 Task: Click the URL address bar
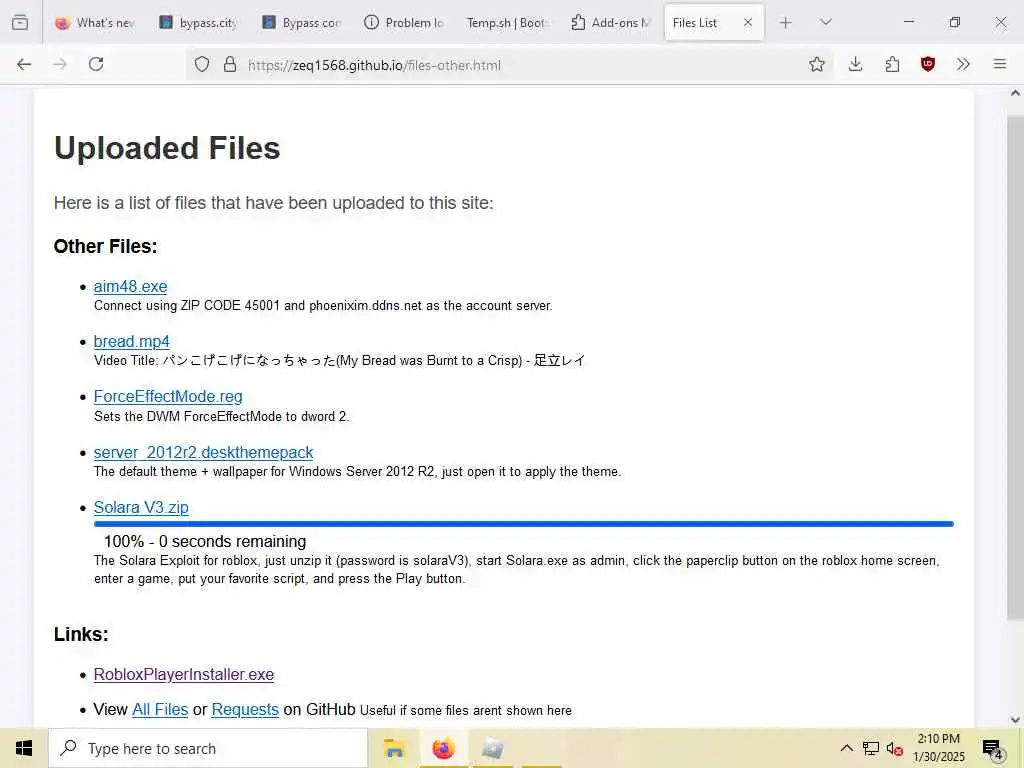point(509,65)
